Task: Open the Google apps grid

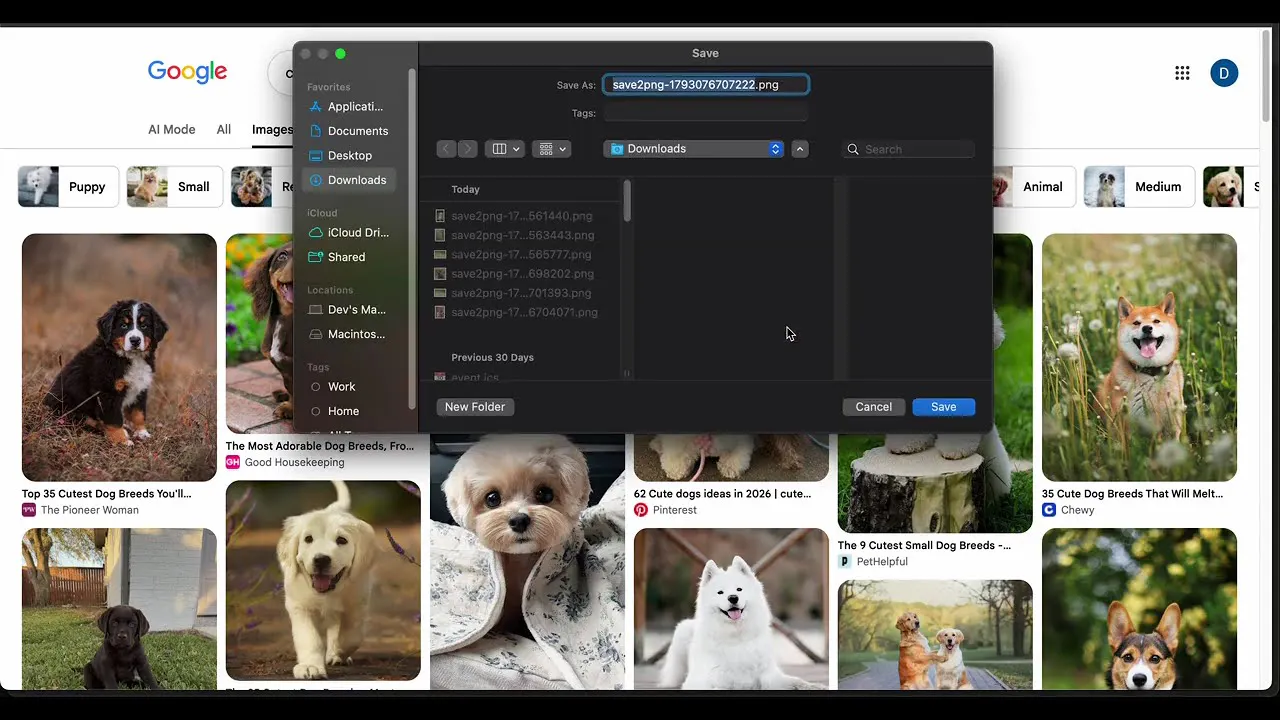Action: [1182, 73]
